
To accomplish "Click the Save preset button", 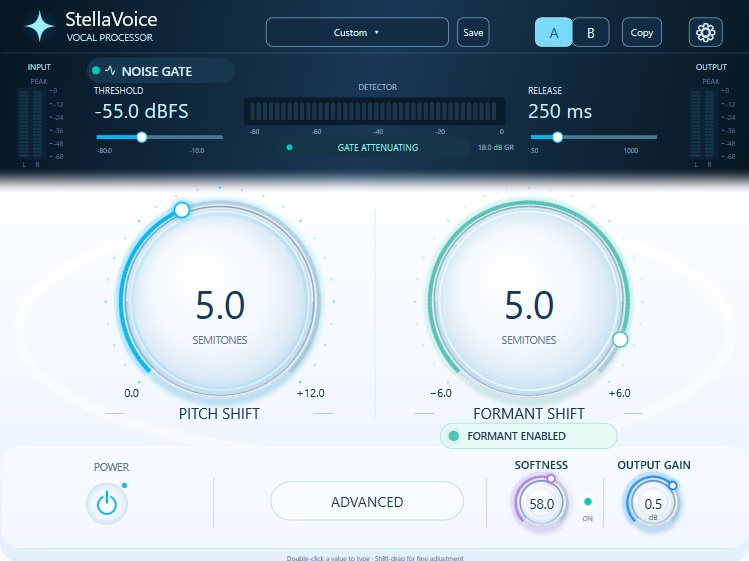I will [x=473, y=32].
